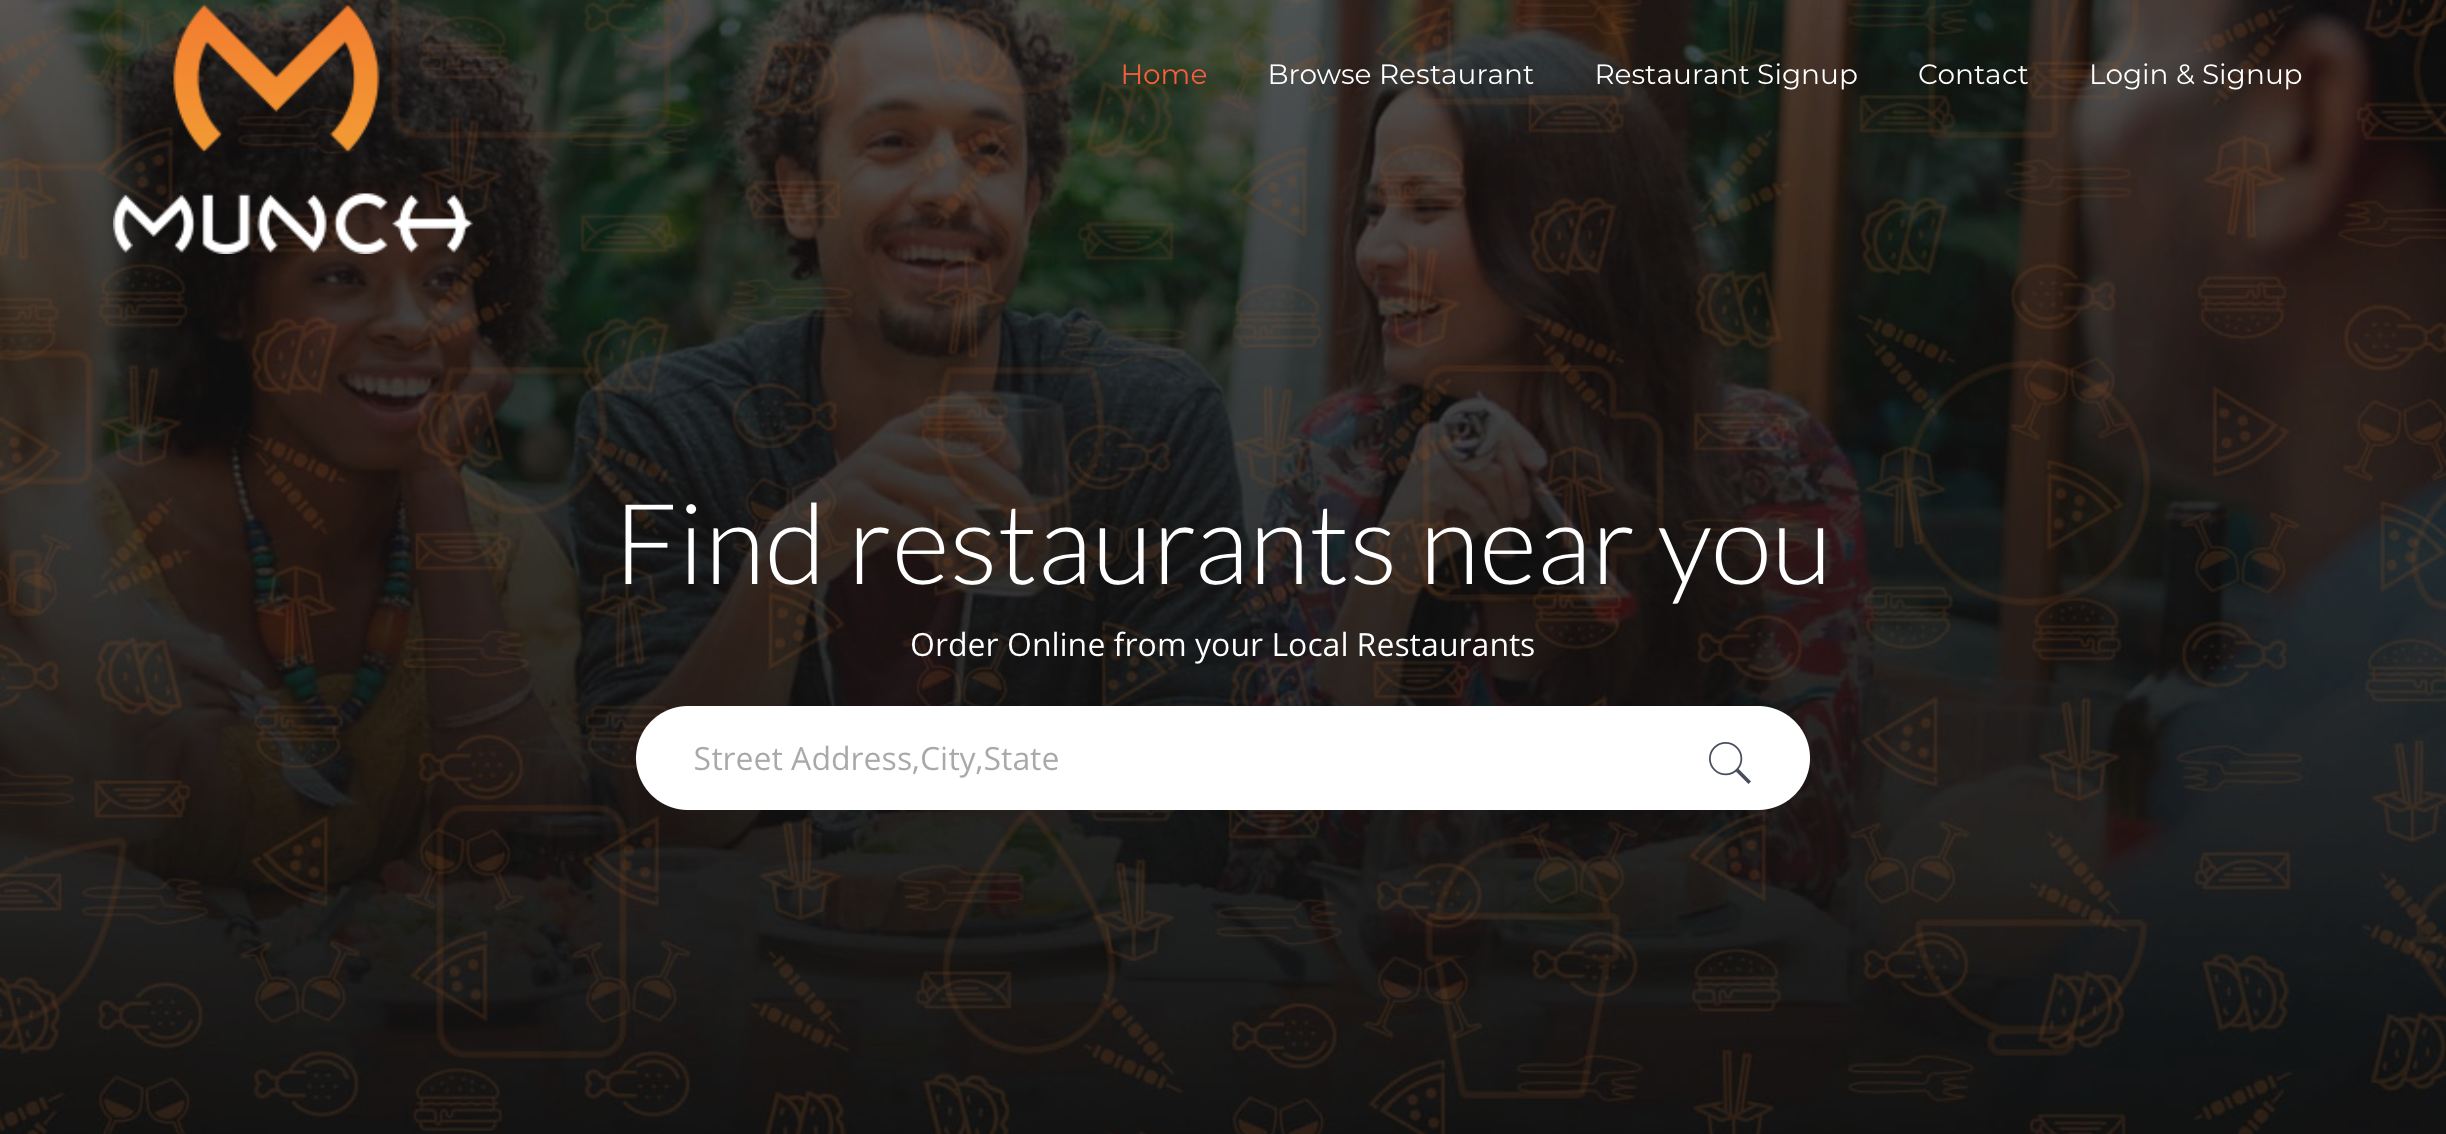Select Login & Signup in navigation
This screenshot has height=1134, width=2446.
point(2196,75)
